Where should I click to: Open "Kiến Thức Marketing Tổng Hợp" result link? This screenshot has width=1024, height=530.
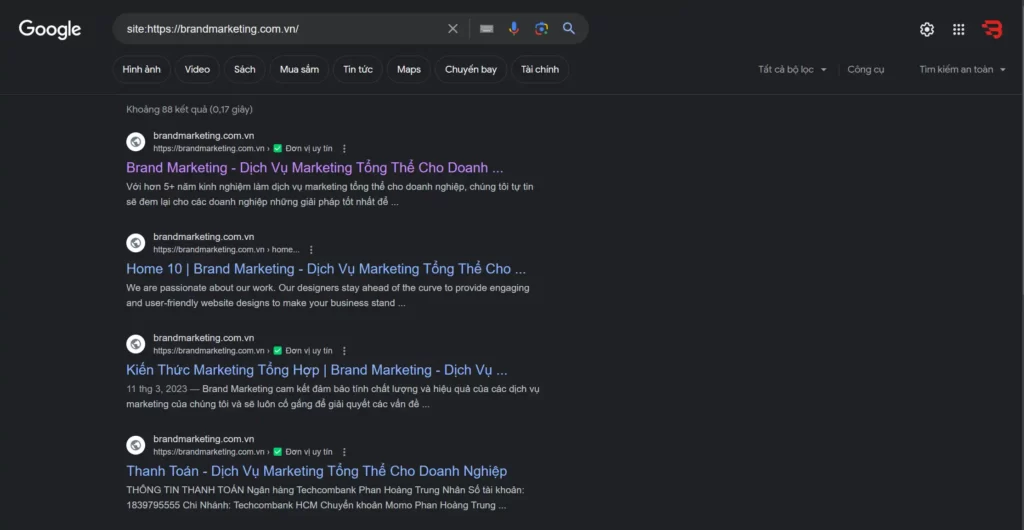(x=316, y=370)
